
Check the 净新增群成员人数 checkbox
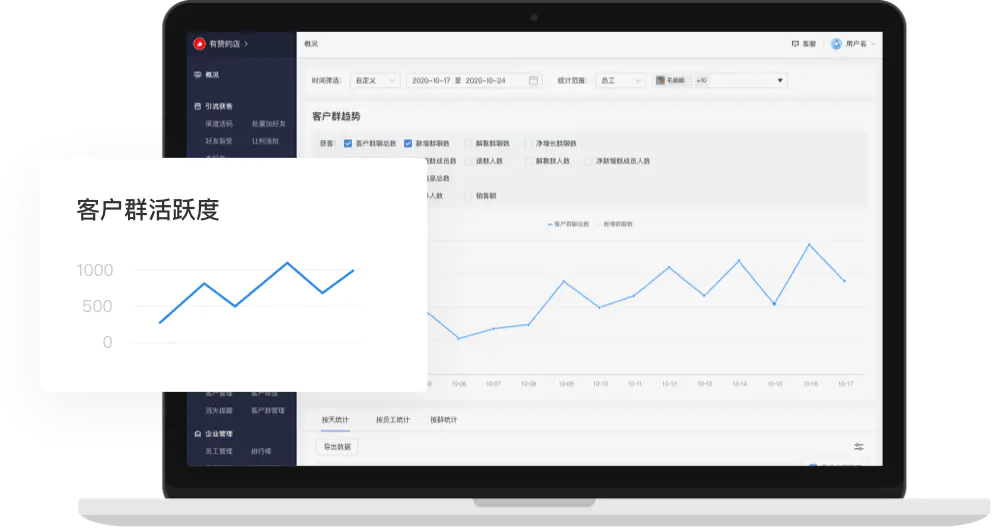click(x=588, y=161)
